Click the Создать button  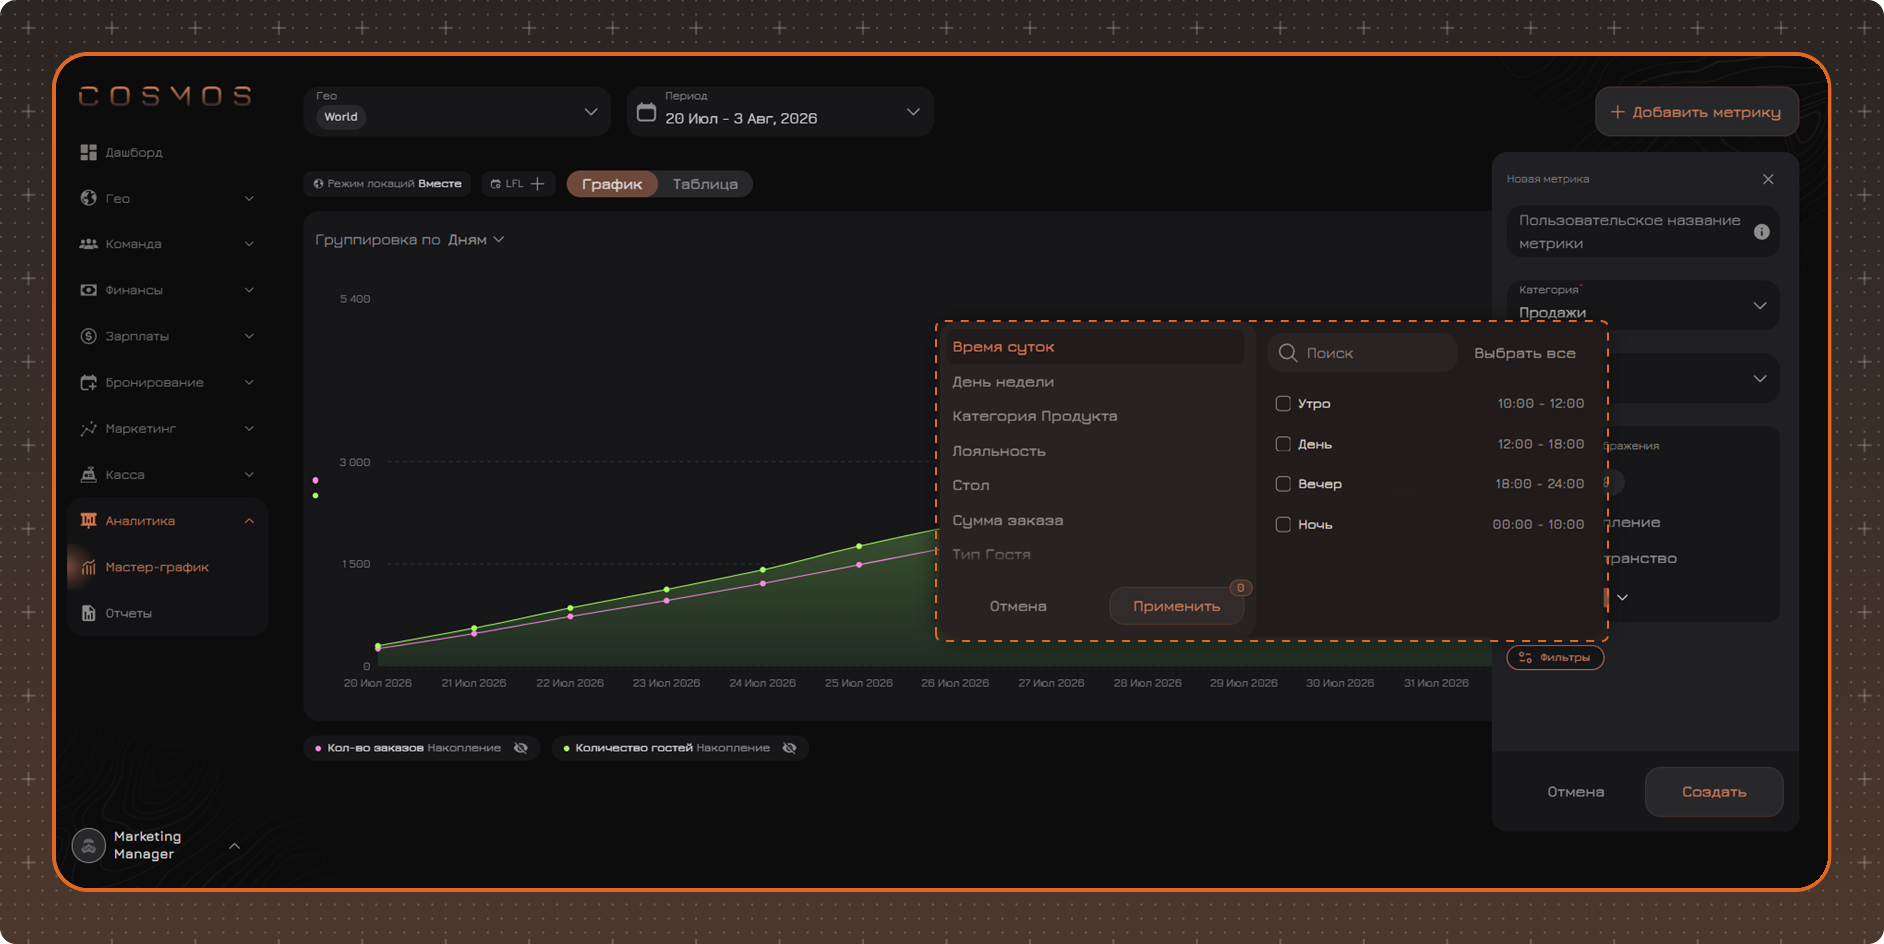tap(1714, 792)
